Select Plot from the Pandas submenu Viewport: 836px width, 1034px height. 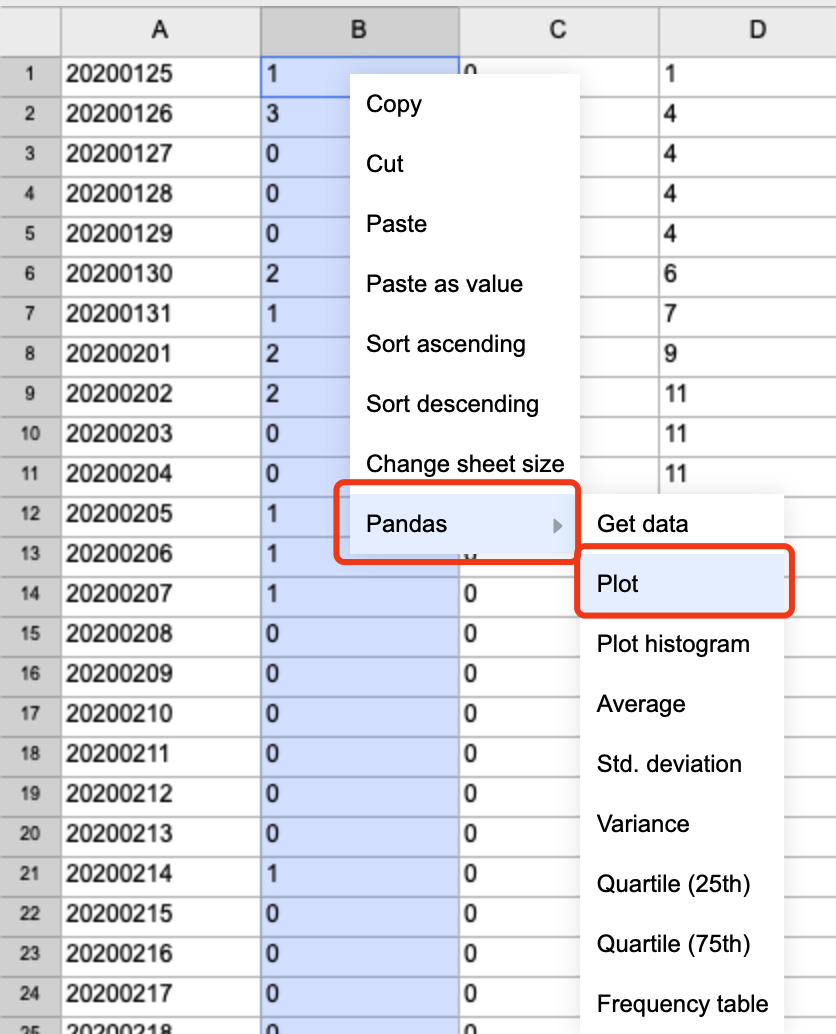click(x=618, y=584)
